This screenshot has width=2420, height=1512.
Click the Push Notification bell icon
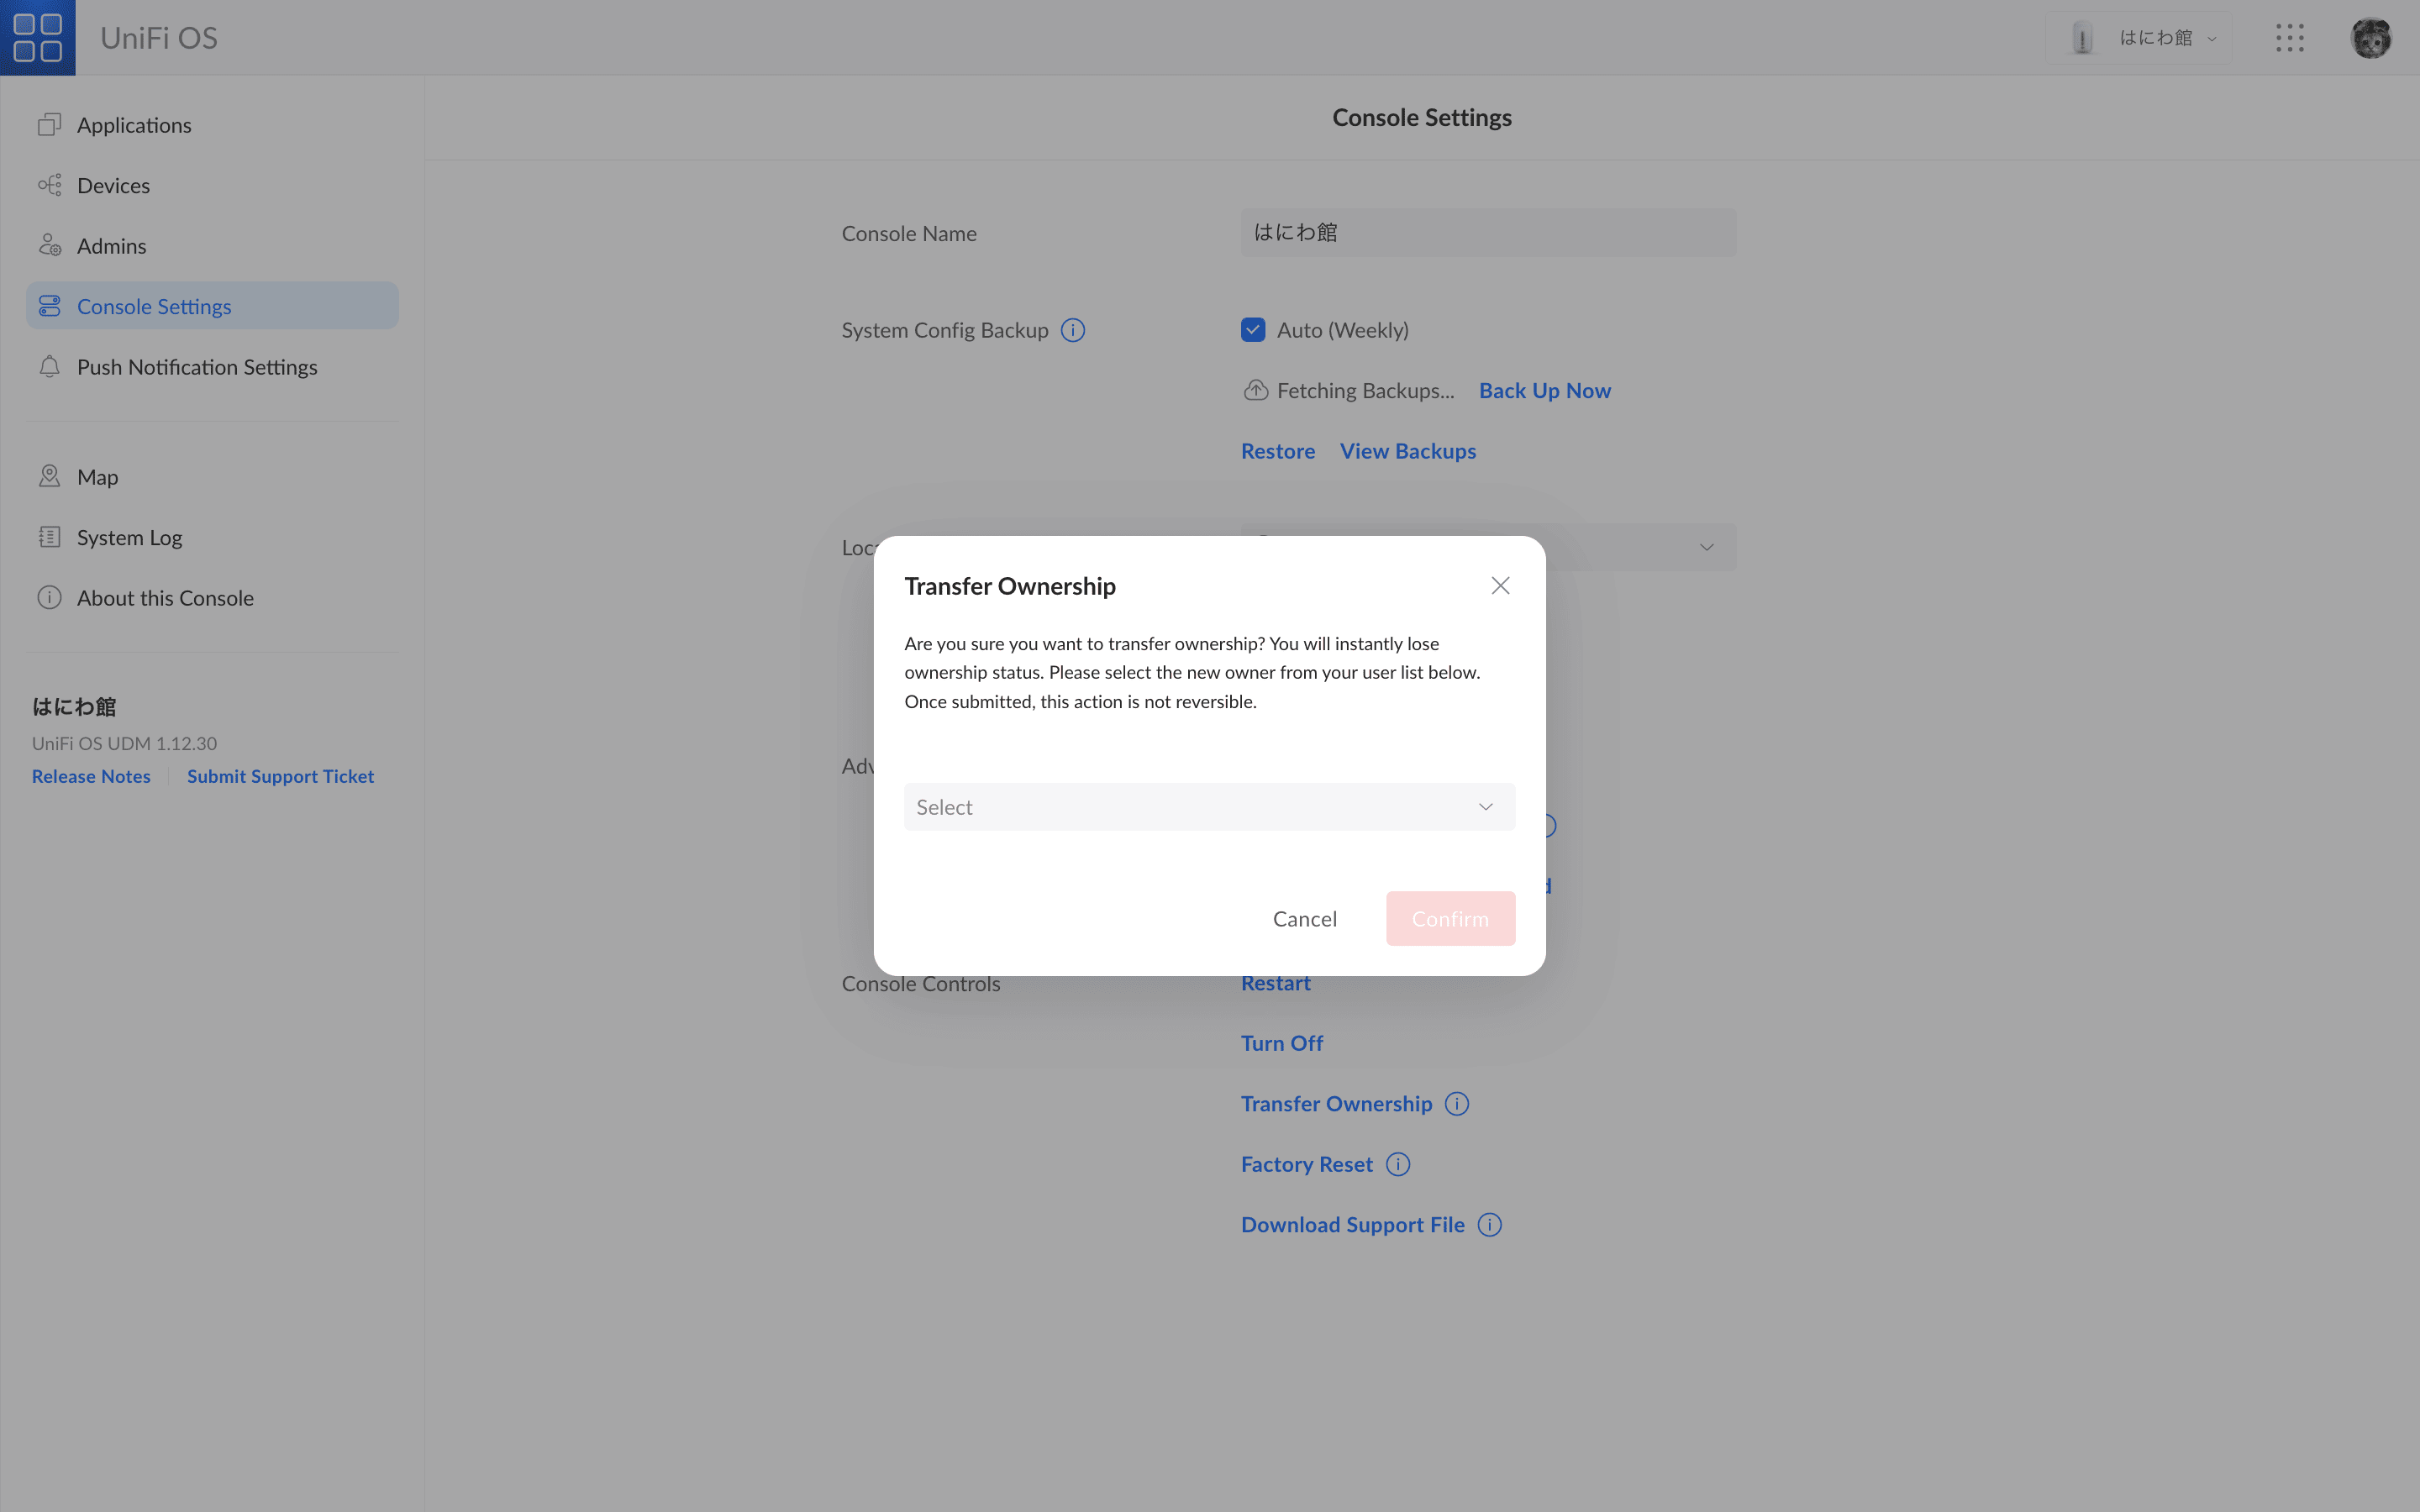tap(49, 367)
